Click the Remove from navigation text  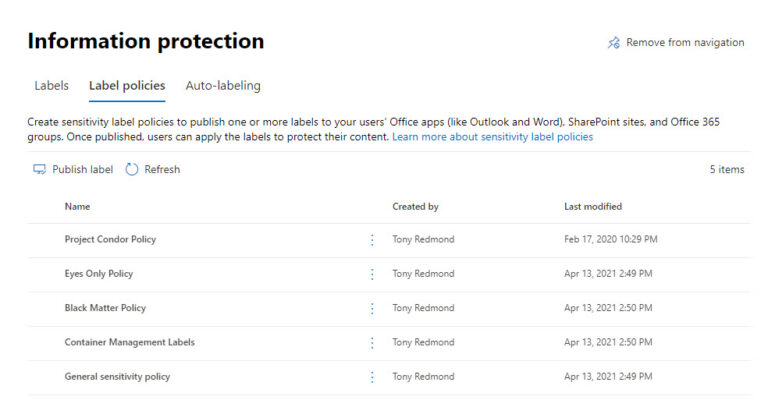pyautogui.click(x=685, y=43)
